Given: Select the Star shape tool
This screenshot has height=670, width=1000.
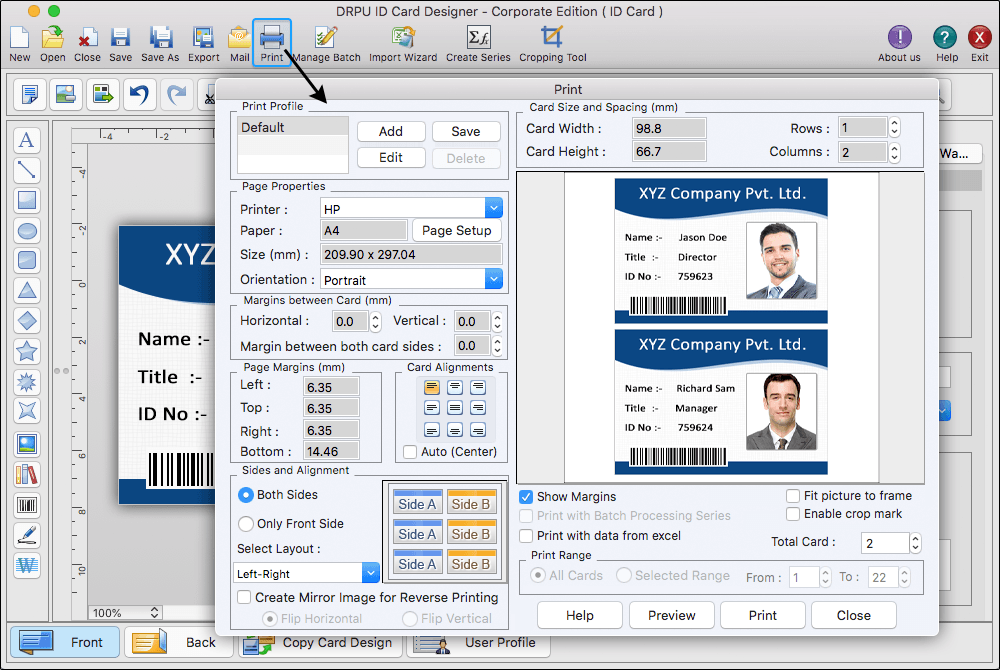Looking at the screenshot, I should [x=27, y=351].
